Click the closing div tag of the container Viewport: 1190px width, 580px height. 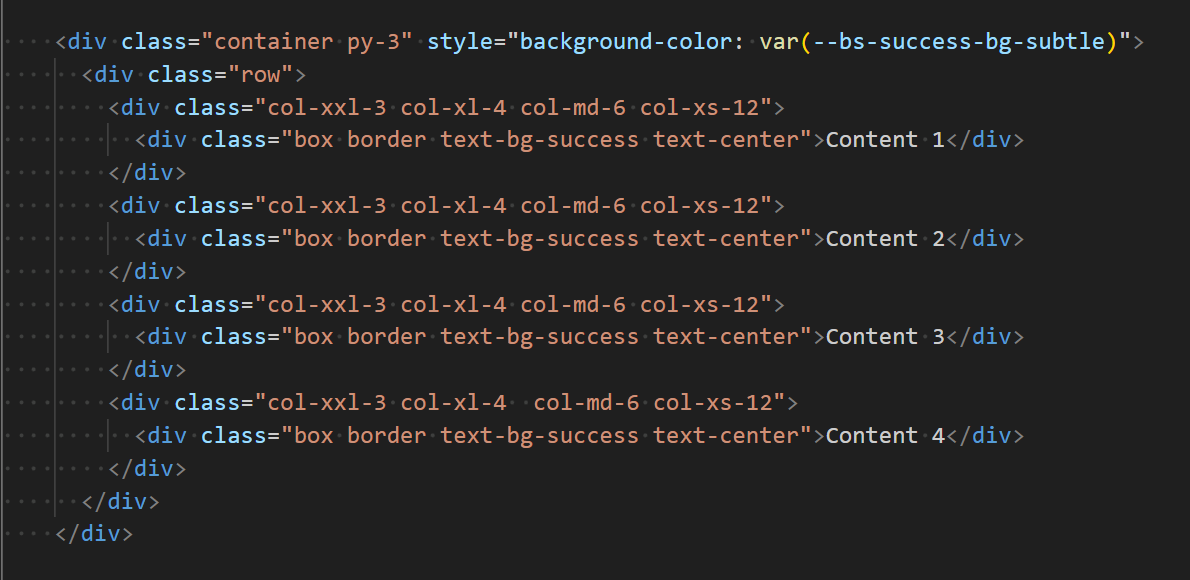pyautogui.click(x=95, y=533)
